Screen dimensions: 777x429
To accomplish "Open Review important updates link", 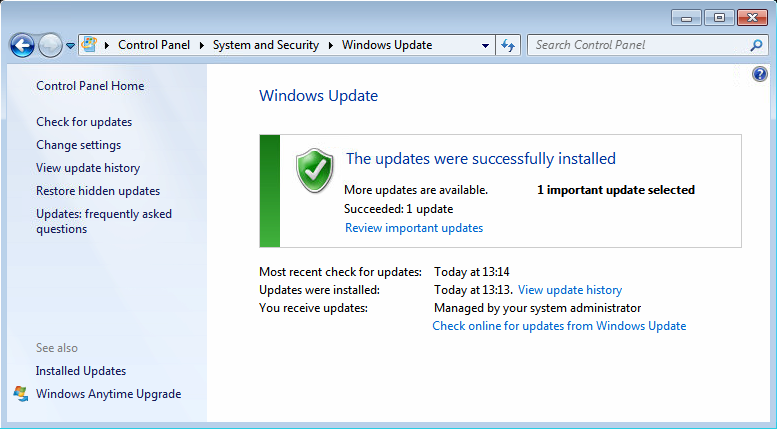I will click(414, 228).
